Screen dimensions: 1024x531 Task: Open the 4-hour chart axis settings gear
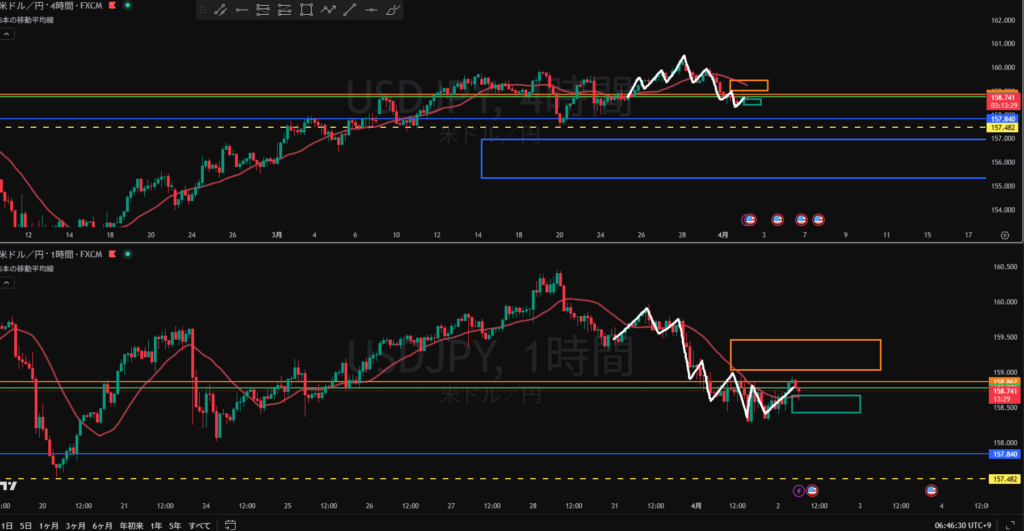pyautogui.click(x=1004, y=234)
